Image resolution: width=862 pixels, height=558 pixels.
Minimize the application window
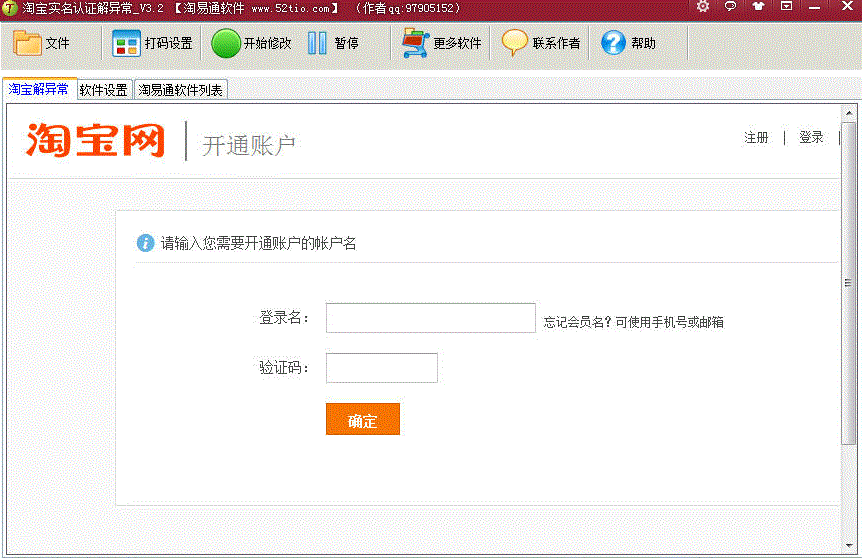pos(815,7)
